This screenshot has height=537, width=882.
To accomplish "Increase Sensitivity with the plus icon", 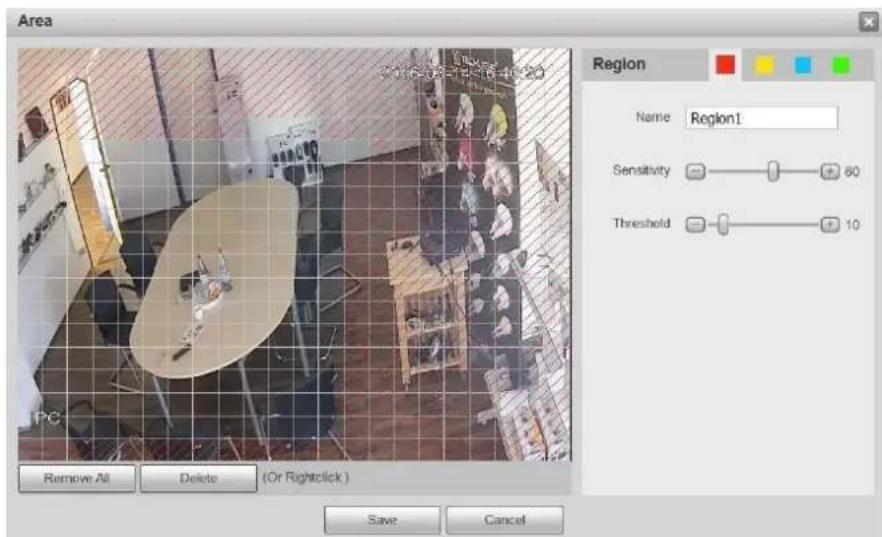I will [x=830, y=171].
